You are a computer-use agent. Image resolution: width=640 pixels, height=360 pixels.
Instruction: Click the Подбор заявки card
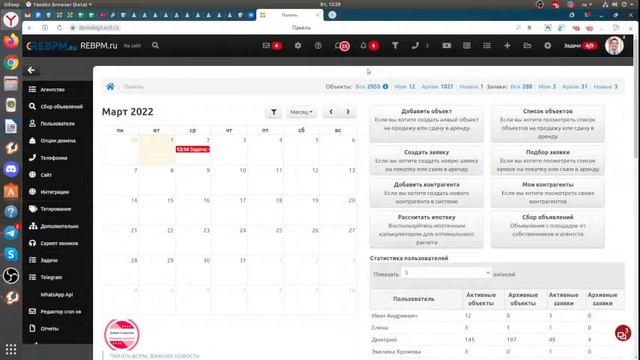547,160
